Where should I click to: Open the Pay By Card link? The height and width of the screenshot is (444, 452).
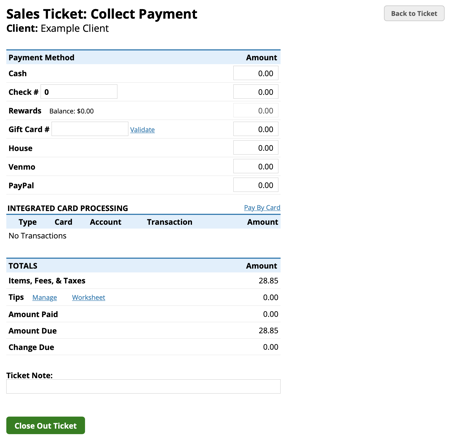(262, 208)
